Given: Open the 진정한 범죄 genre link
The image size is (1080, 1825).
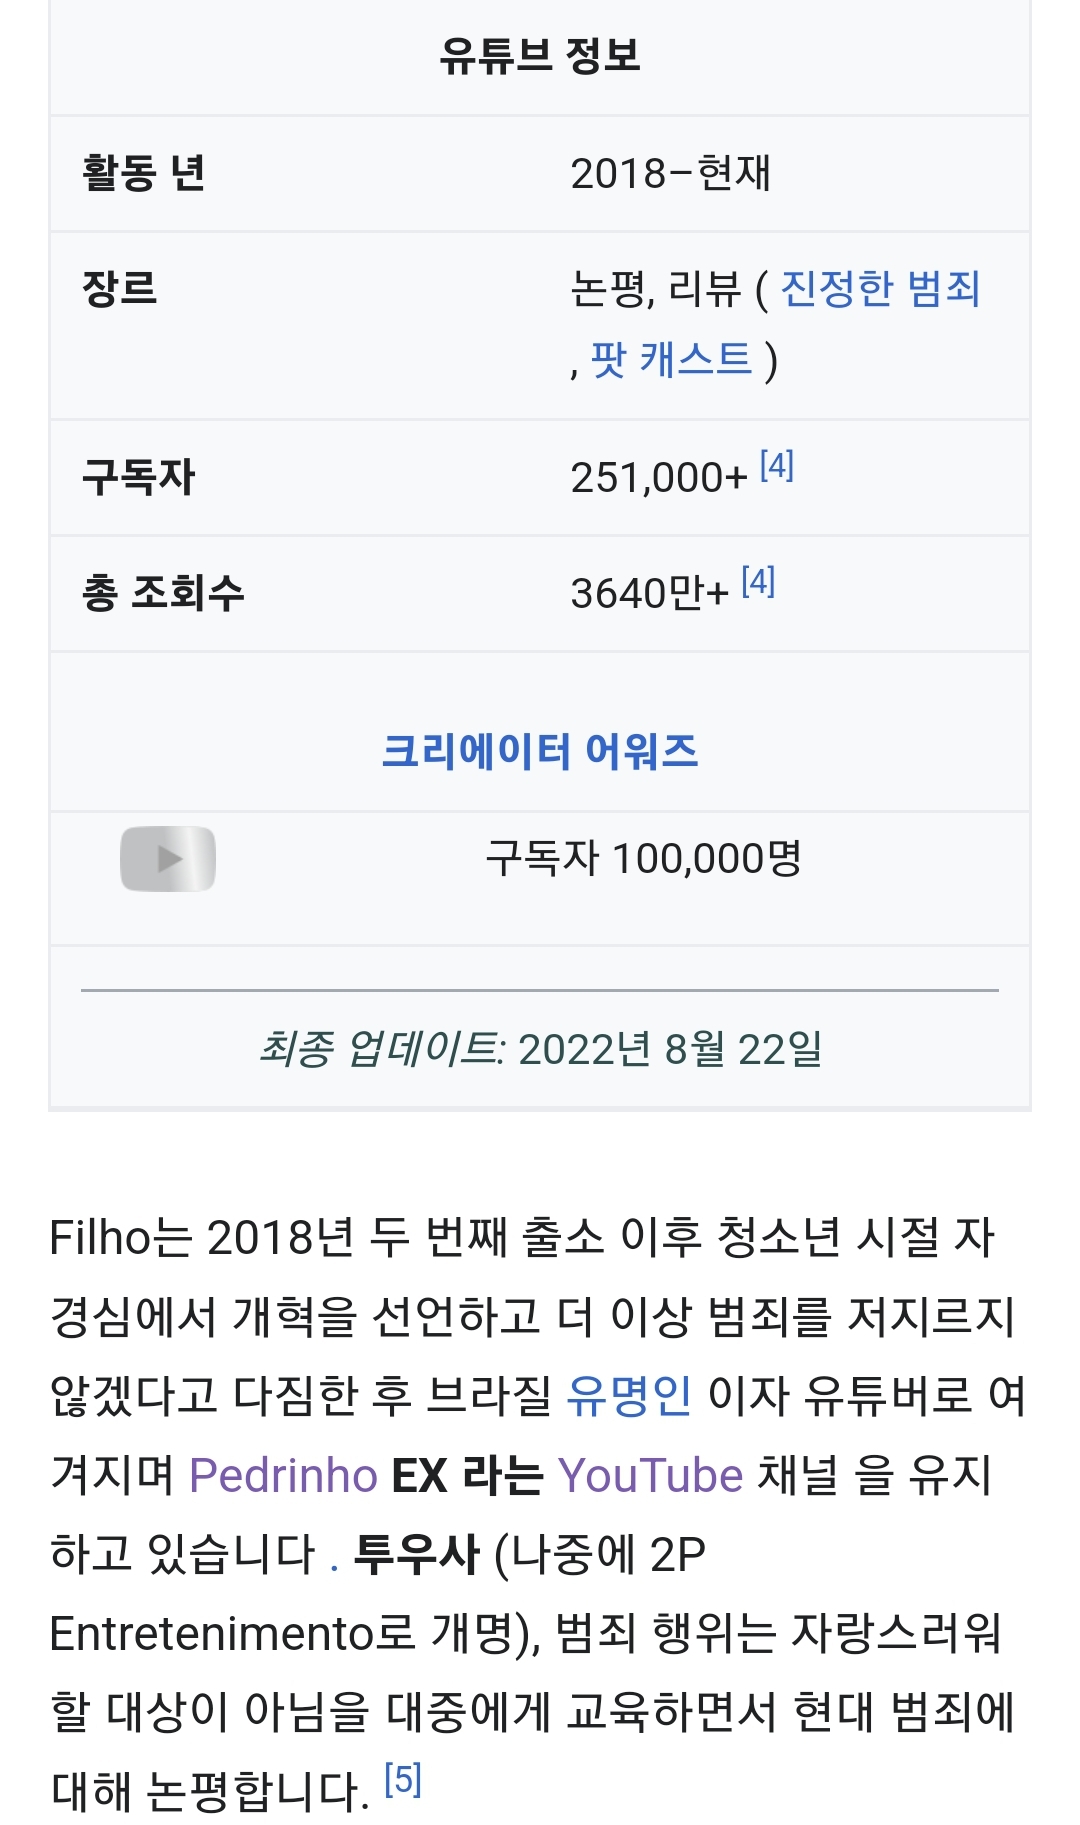Looking at the screenshot, I should 880,289.
